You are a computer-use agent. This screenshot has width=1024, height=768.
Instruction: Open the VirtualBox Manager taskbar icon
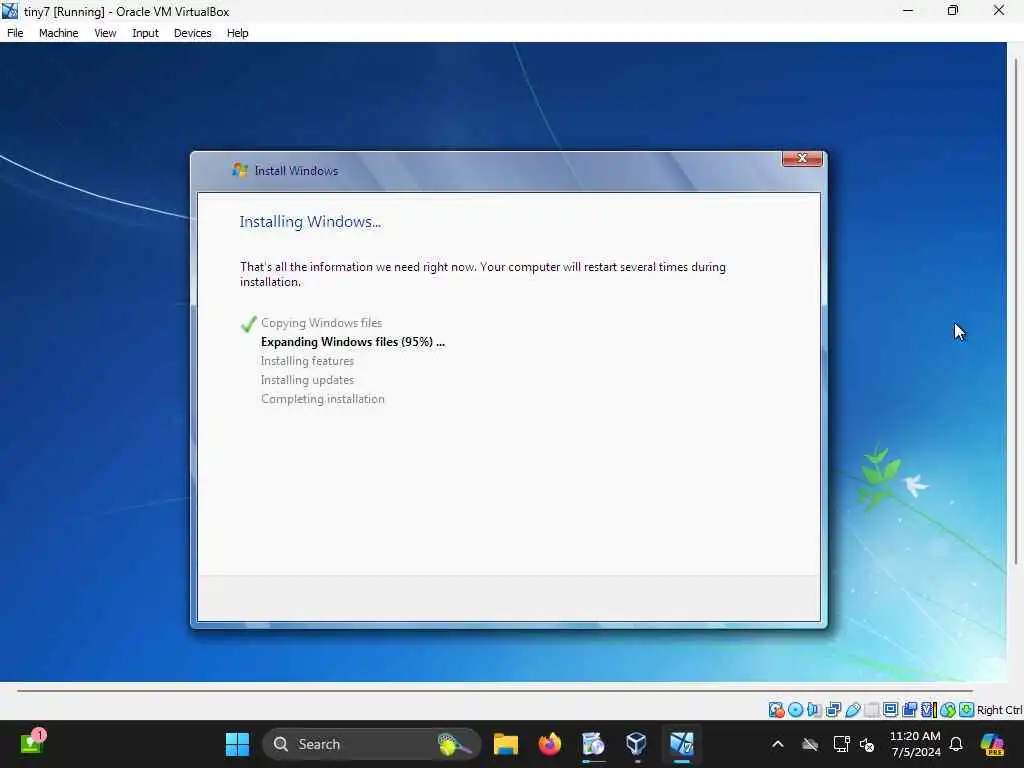pos(636,744)
